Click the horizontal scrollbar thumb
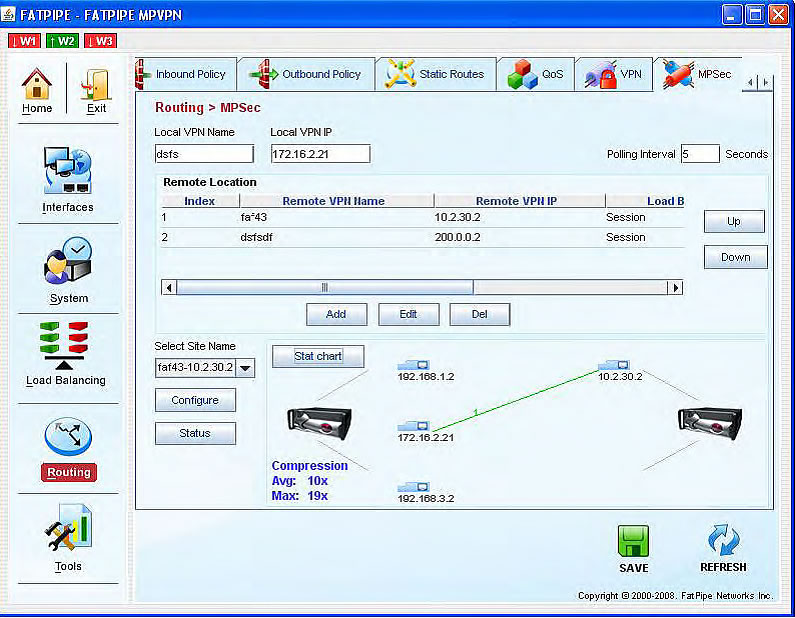The image size is (795, 618). 325,288
